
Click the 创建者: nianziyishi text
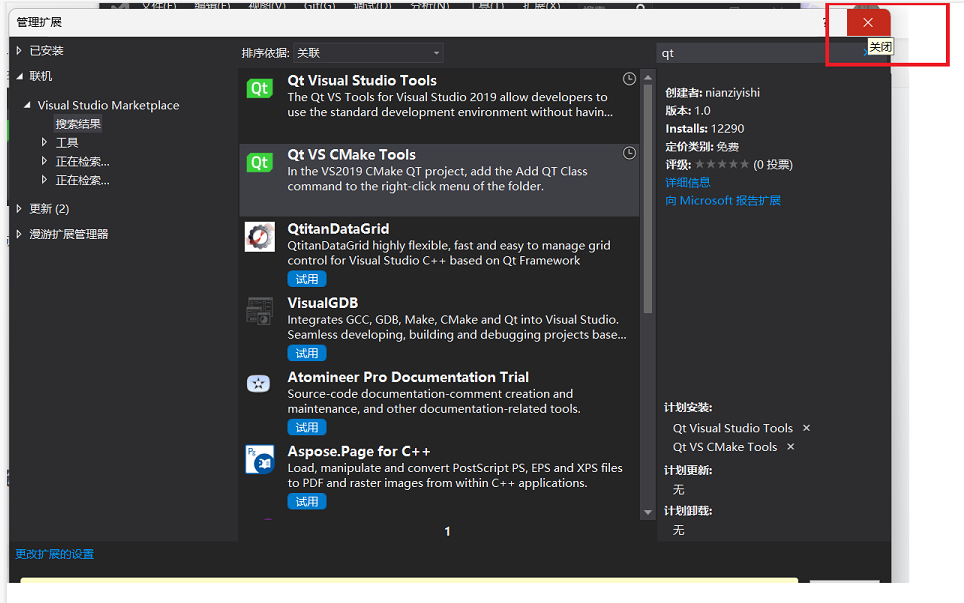pyautogui.click(x=713, y=93)
